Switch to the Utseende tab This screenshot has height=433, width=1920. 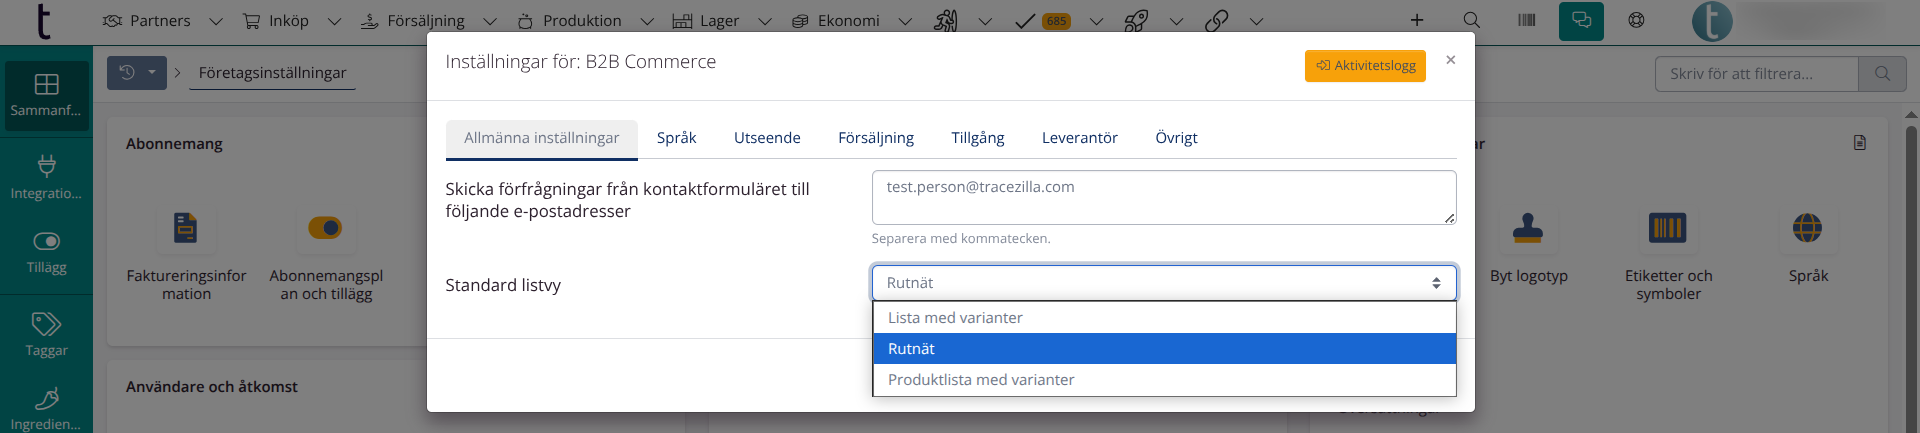(x=767, y=138)
